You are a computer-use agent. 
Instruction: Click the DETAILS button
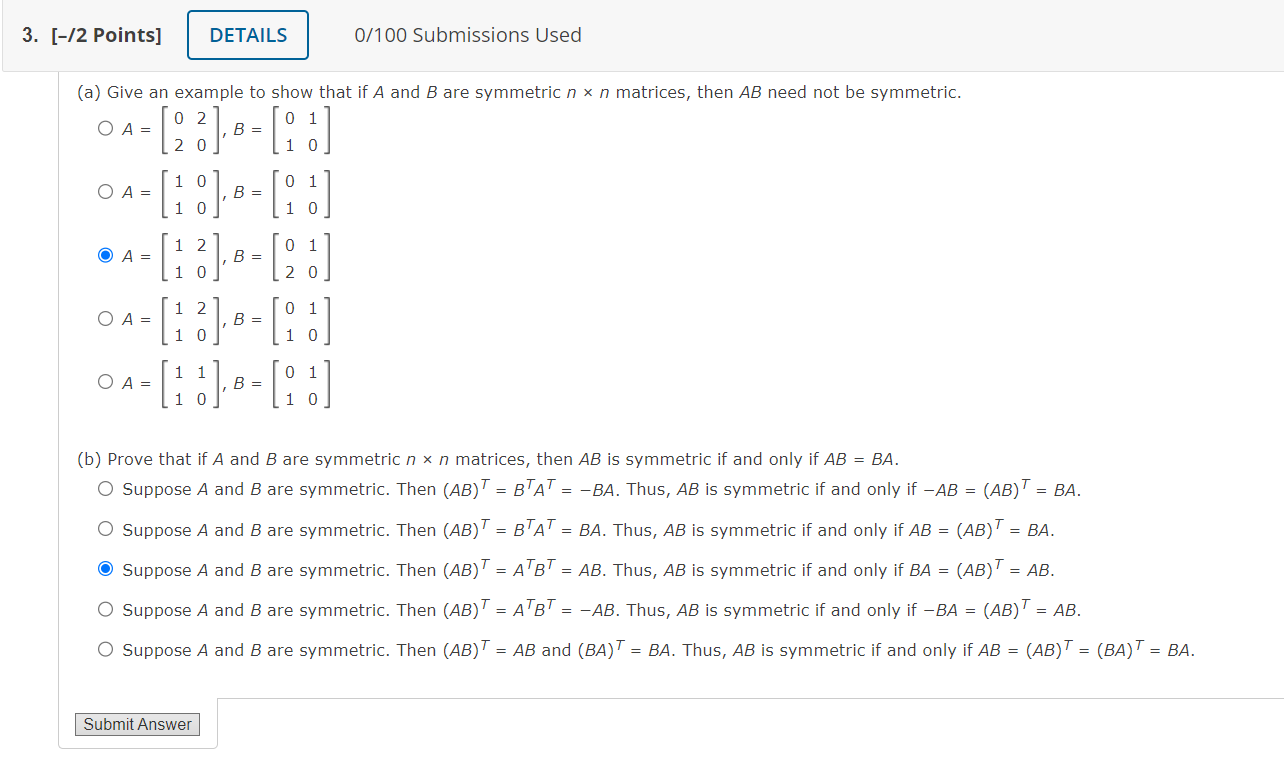point(247,34)
